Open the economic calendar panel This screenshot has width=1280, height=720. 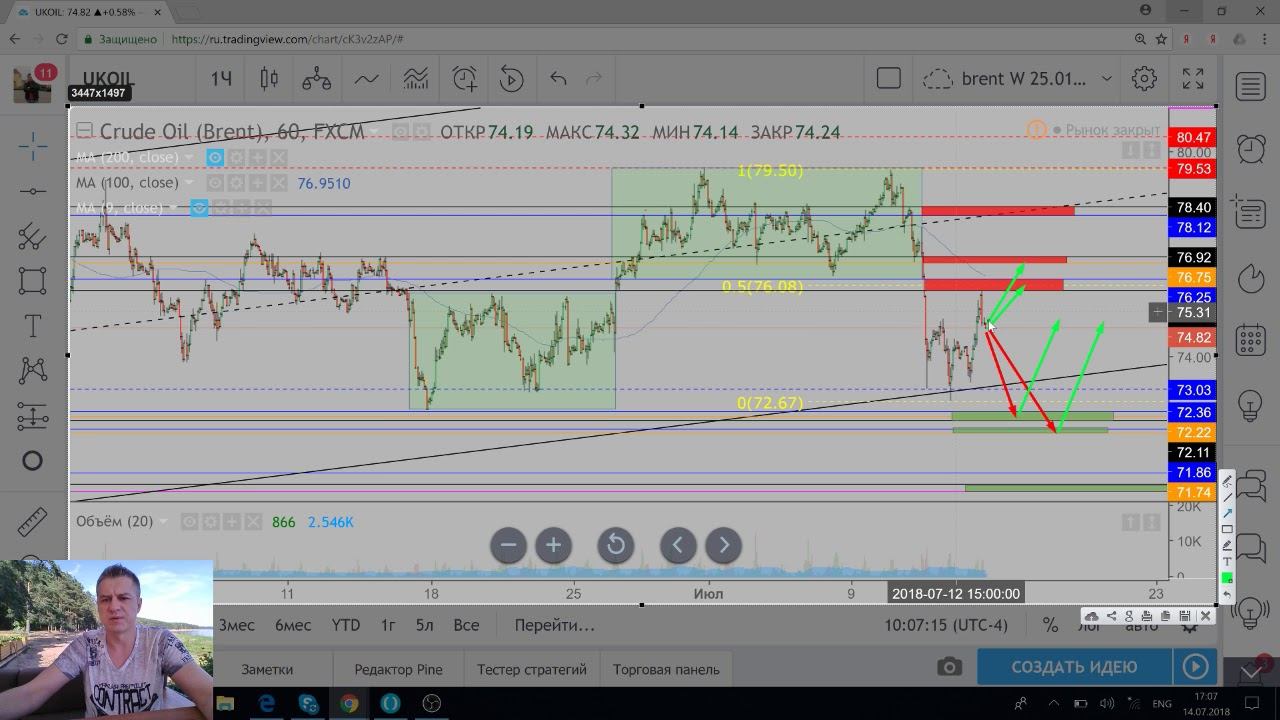coord(1250,341)
